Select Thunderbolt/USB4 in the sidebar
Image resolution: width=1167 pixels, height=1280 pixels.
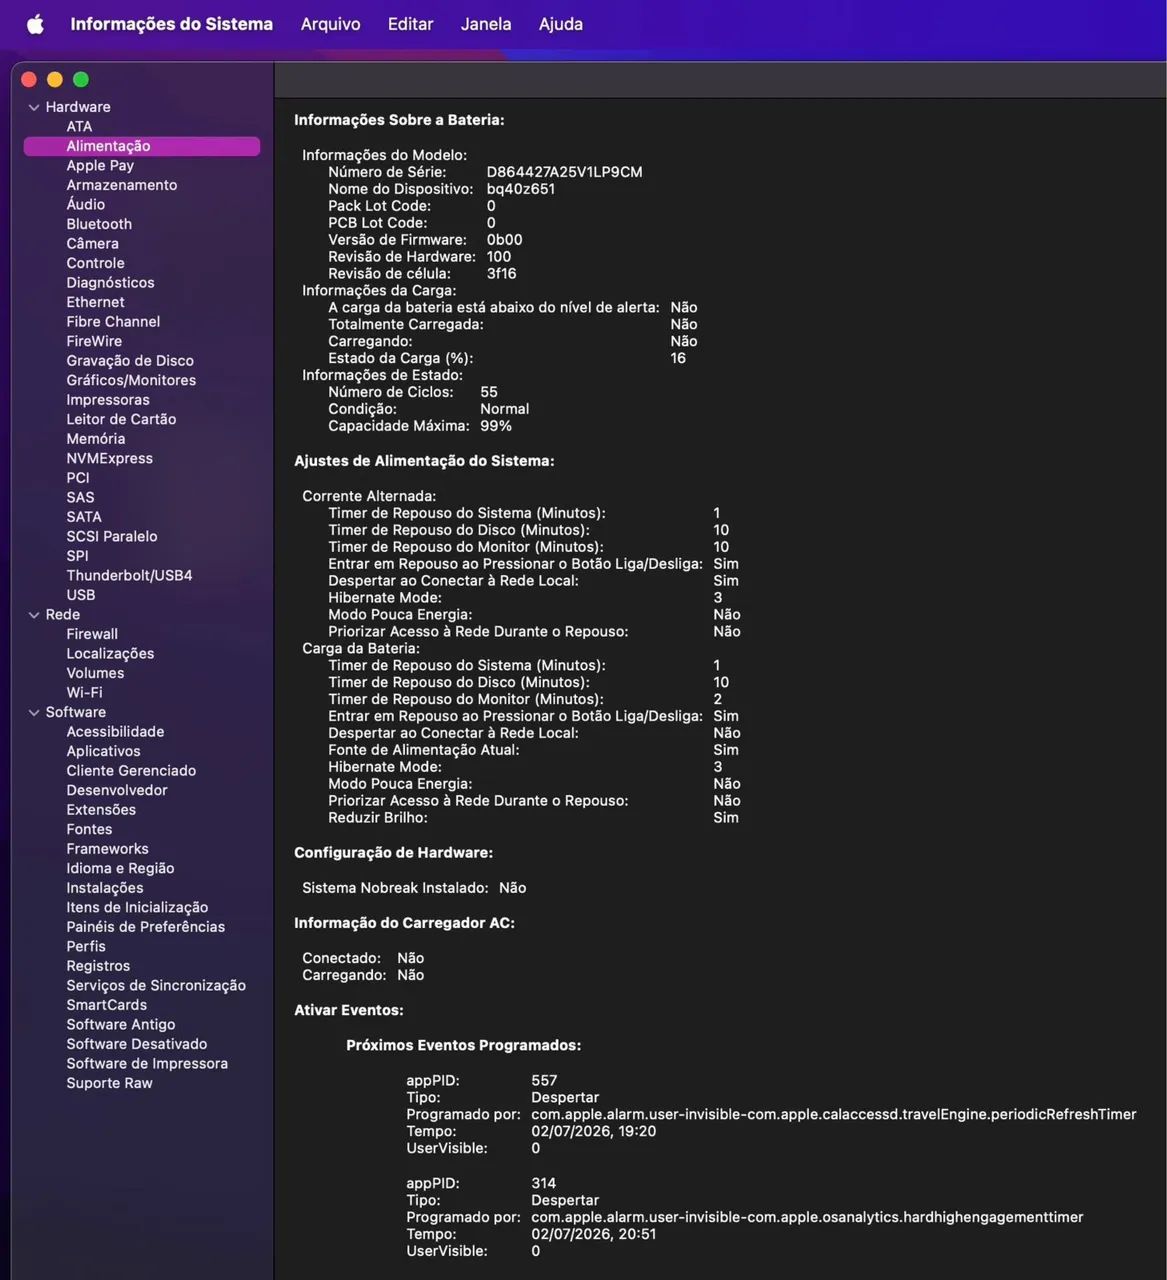129,575
